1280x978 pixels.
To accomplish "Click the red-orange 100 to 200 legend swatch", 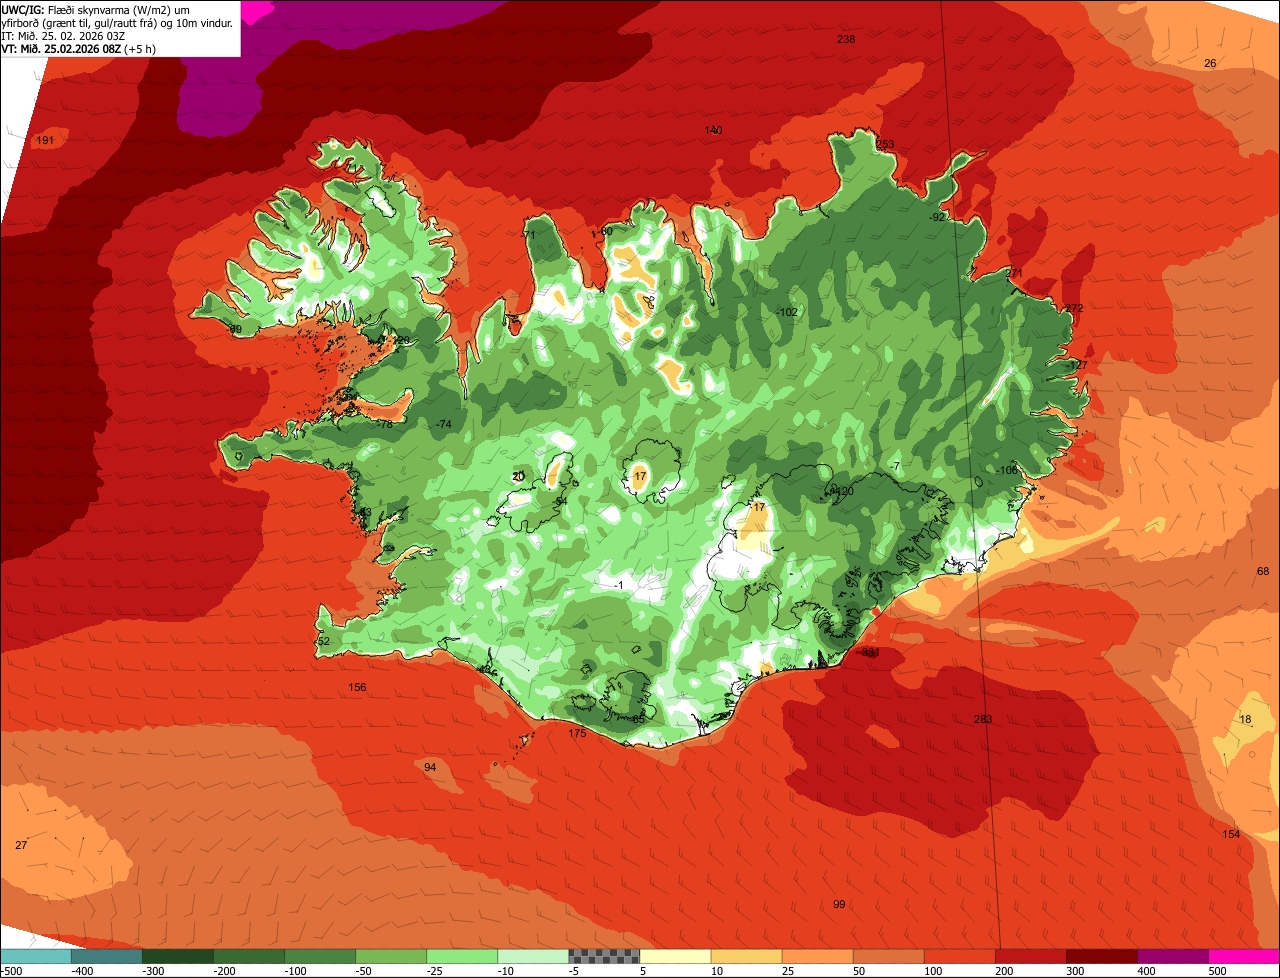I will point(959,956).
